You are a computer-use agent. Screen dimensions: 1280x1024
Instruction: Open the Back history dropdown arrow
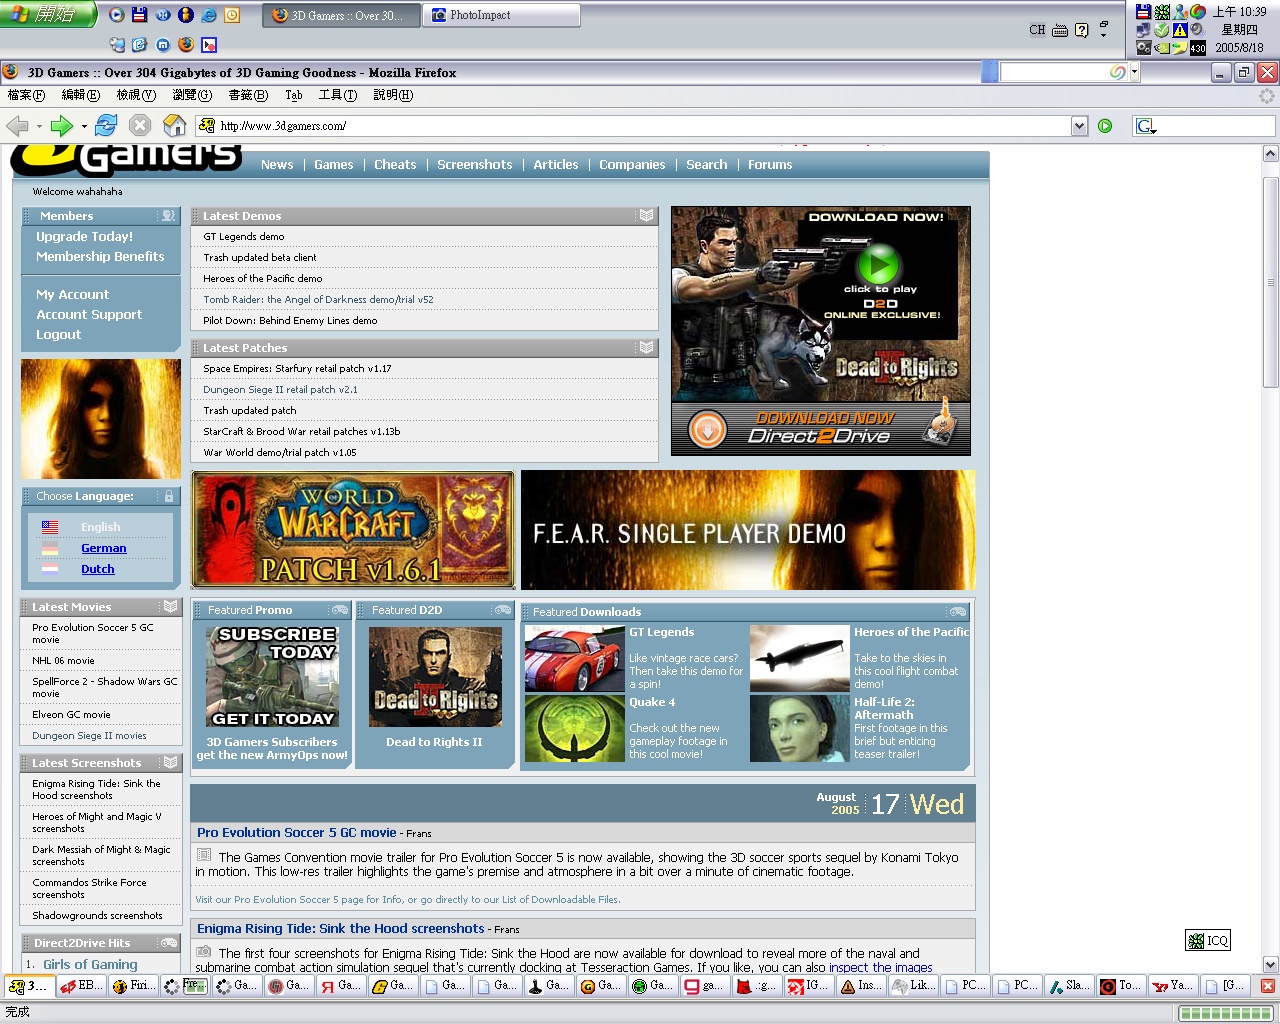[39, 126]
